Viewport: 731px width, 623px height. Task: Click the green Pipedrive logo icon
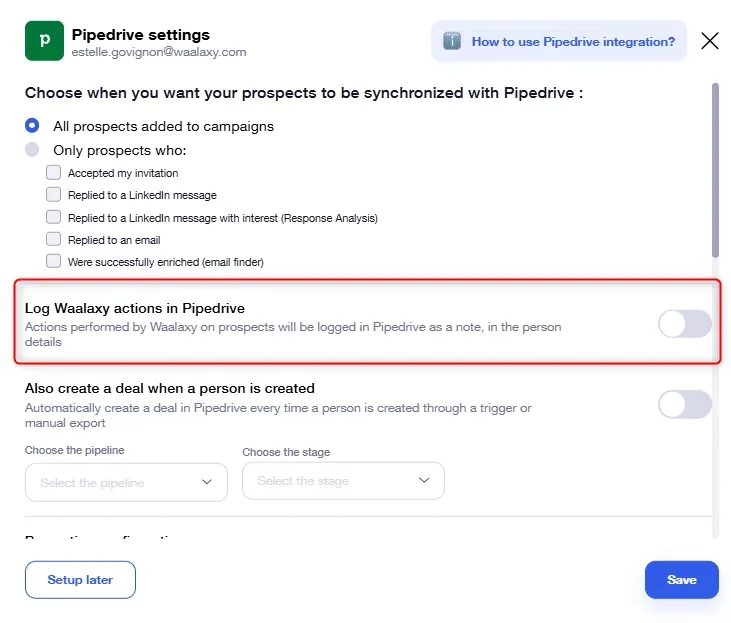[x=44, y=41]
